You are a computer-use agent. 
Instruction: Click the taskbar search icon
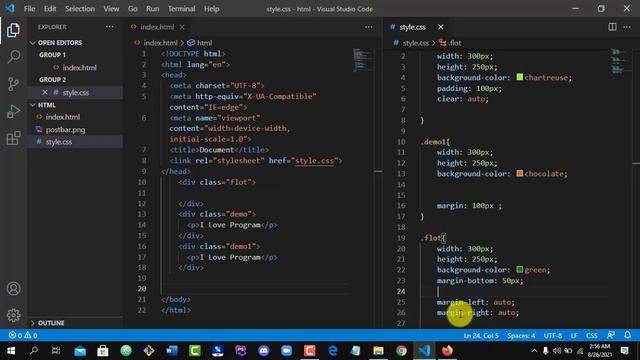[34, 351]
